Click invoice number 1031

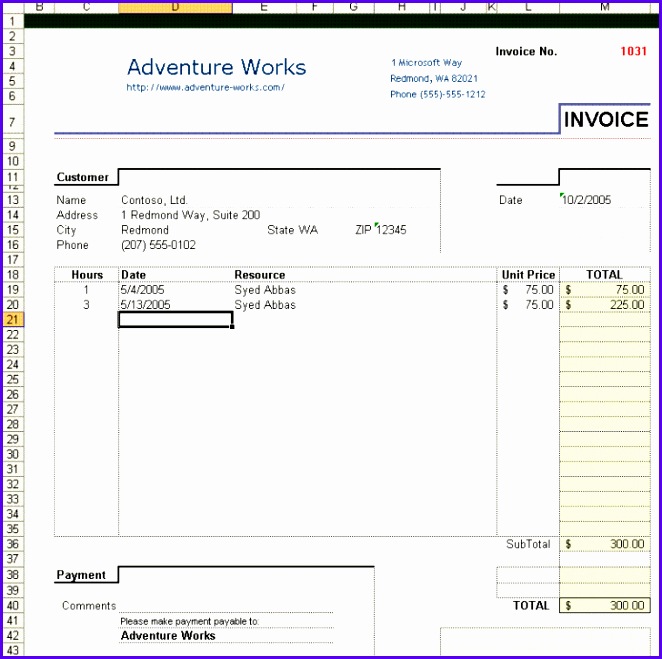(x=633, y=51)
